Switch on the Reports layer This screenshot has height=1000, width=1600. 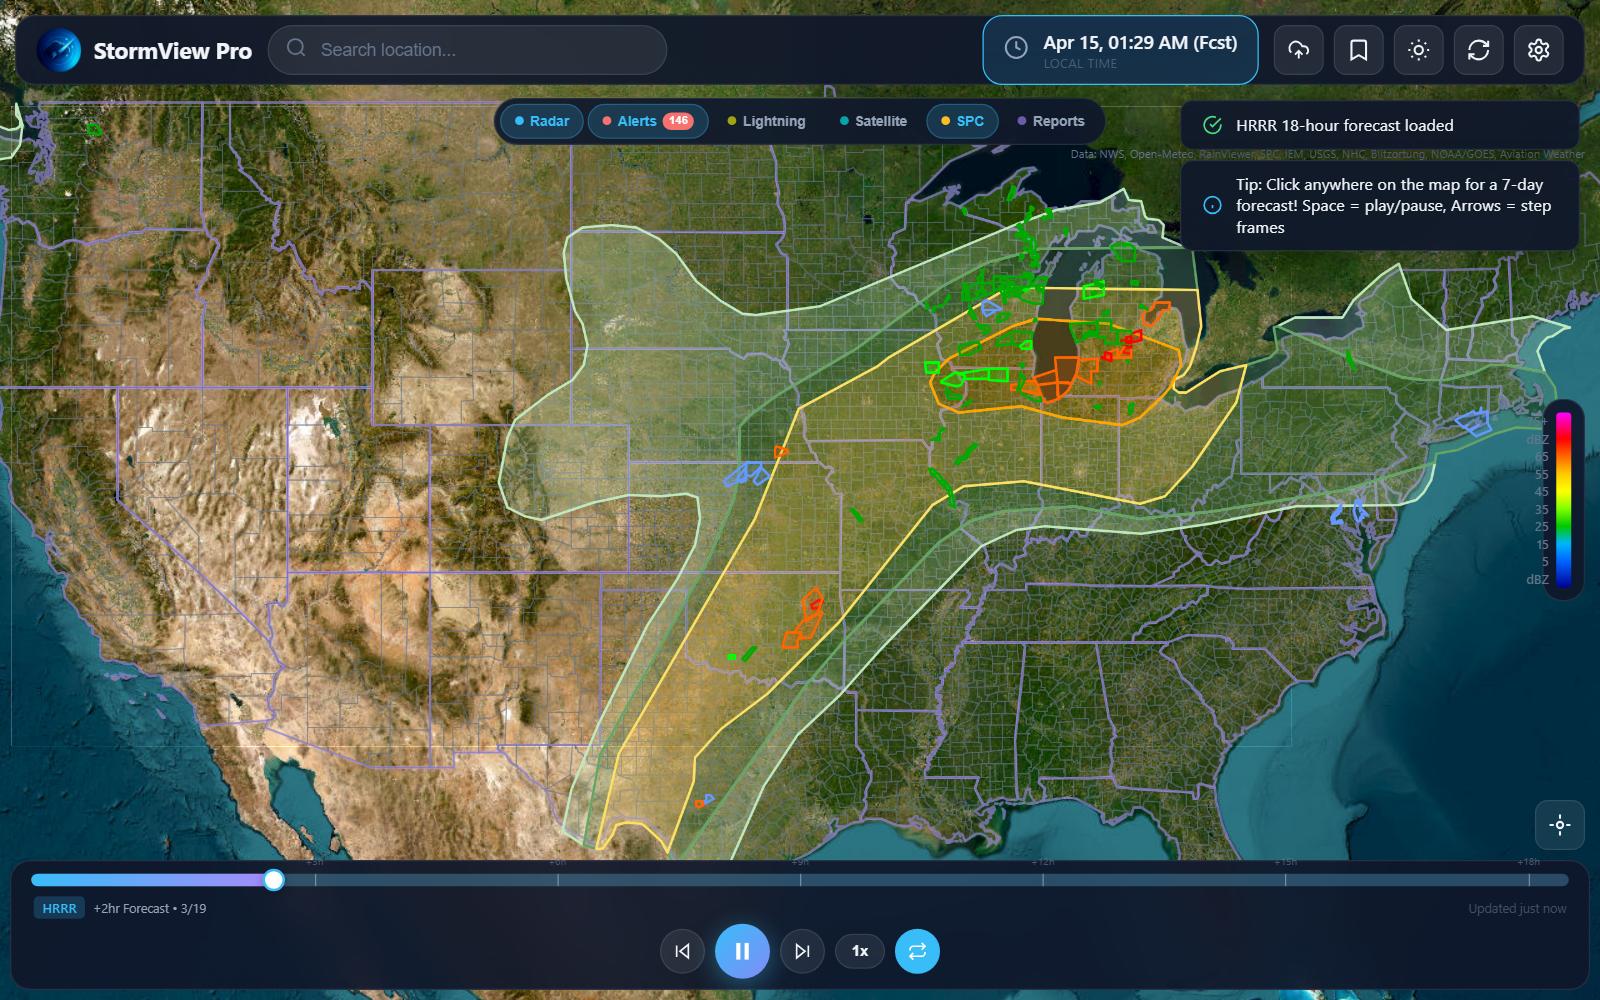pyautogui.click(x=1050, y=121)
